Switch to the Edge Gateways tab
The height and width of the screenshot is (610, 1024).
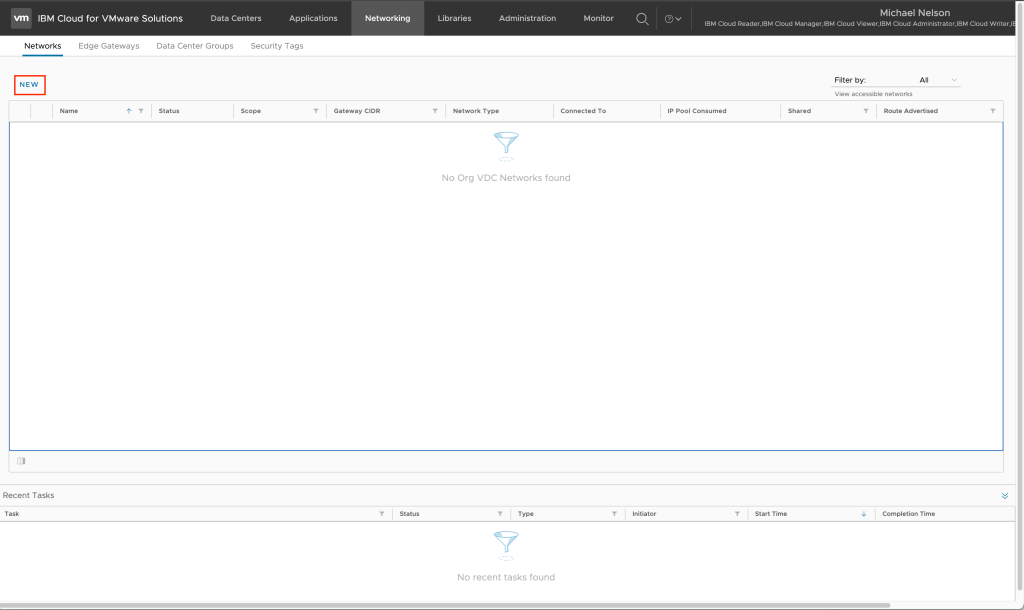click(109, 46)
